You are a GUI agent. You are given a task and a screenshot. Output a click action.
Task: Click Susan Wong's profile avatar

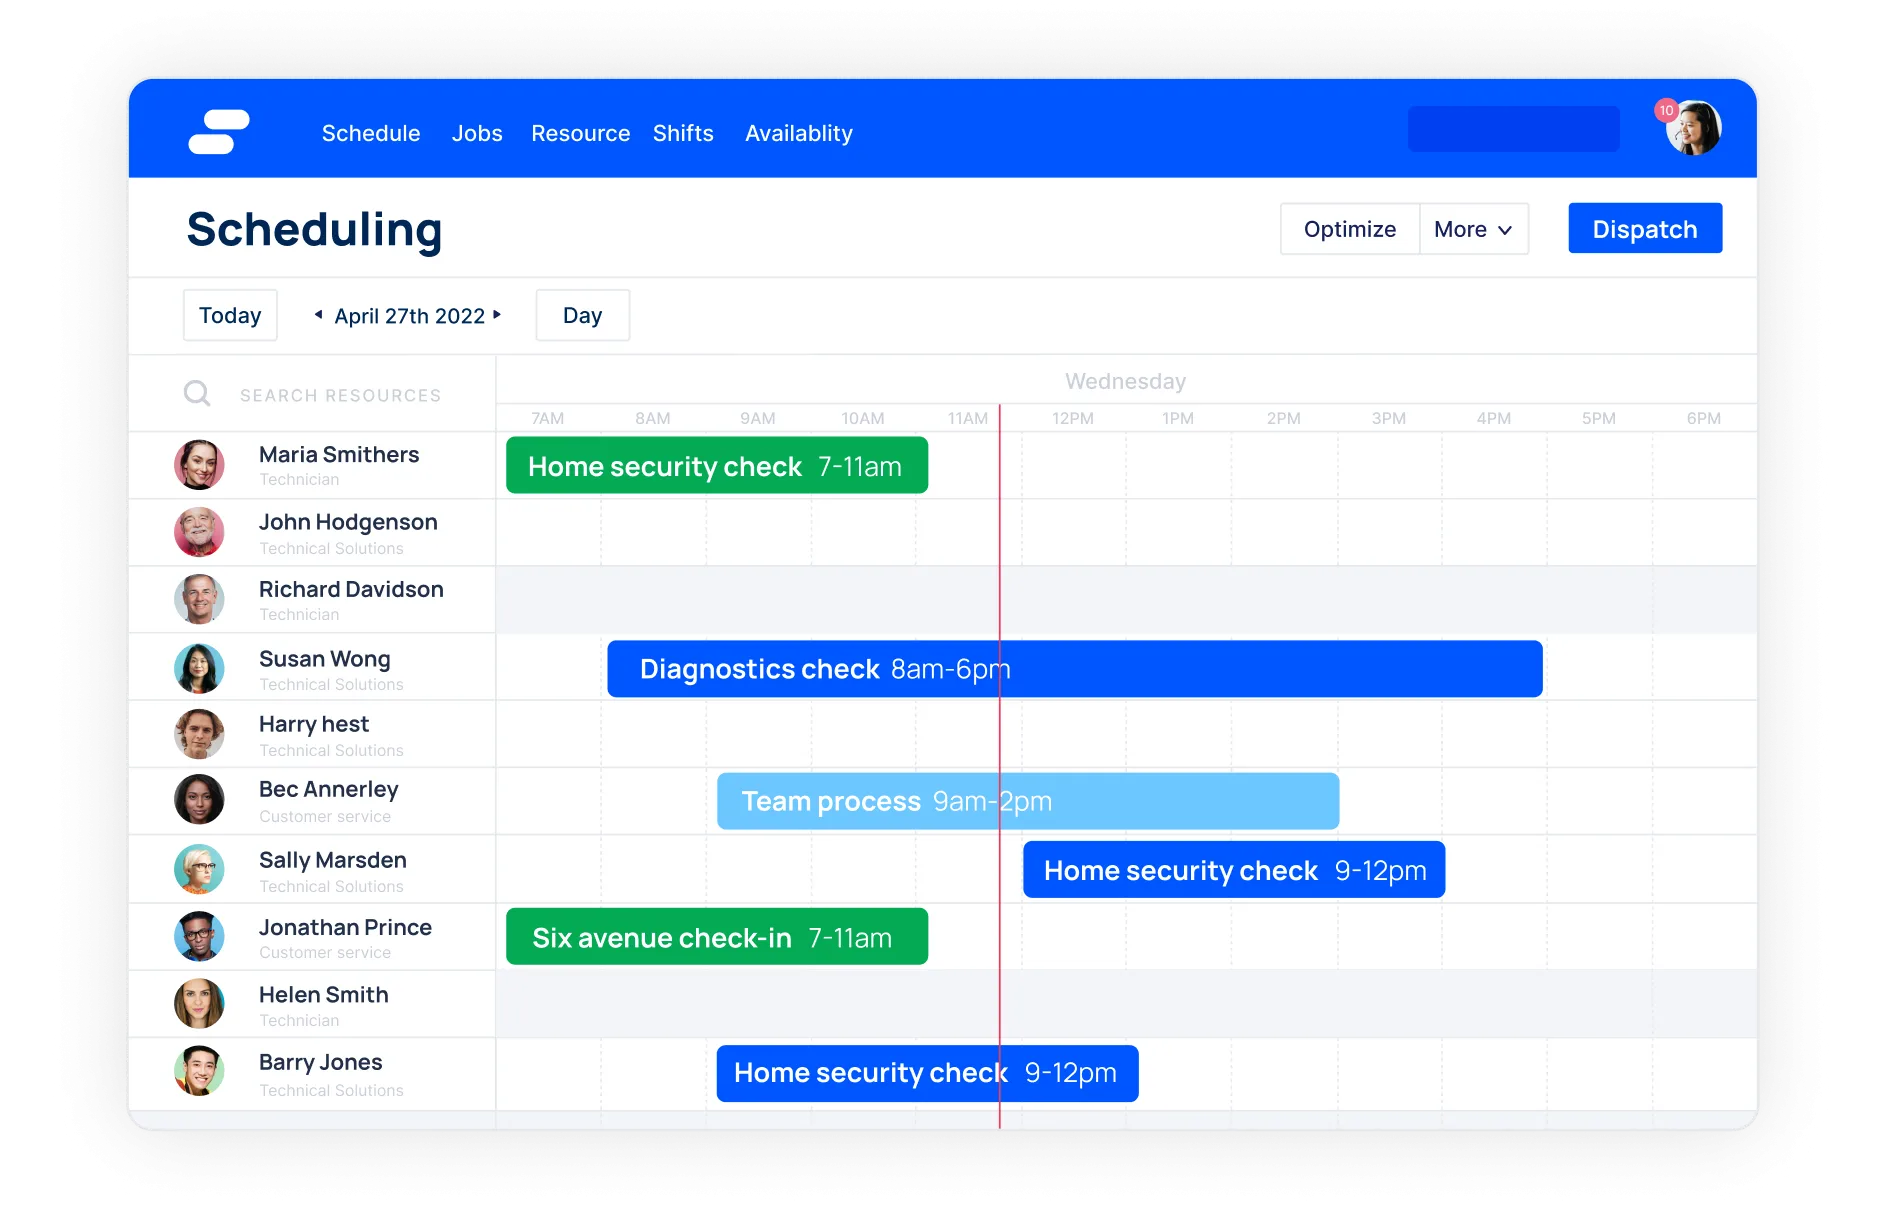coord(200,667)
